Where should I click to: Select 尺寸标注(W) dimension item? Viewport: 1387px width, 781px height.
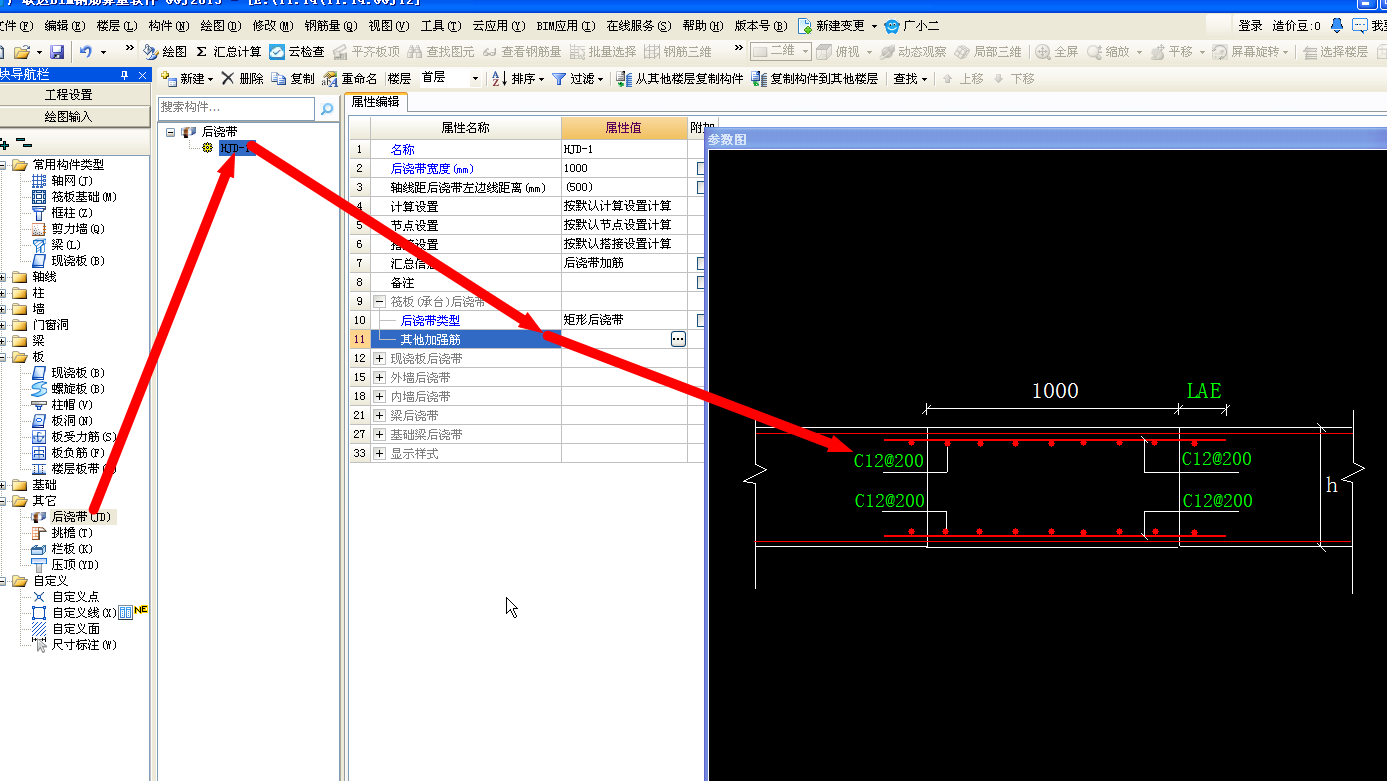tap(83, 645)
